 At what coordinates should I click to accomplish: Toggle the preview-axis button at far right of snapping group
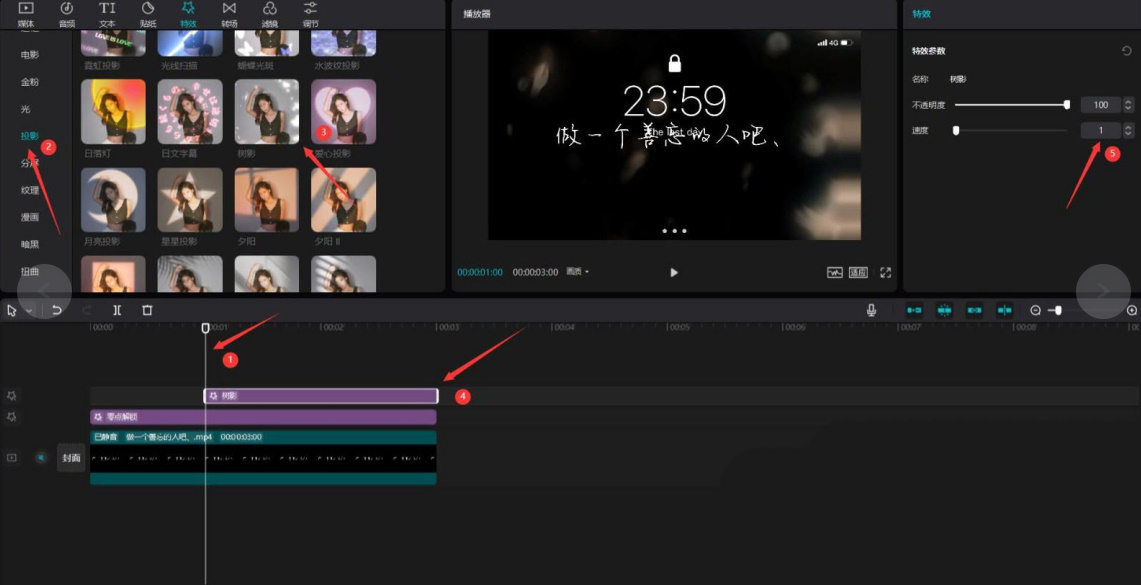tap(1004, 310)
